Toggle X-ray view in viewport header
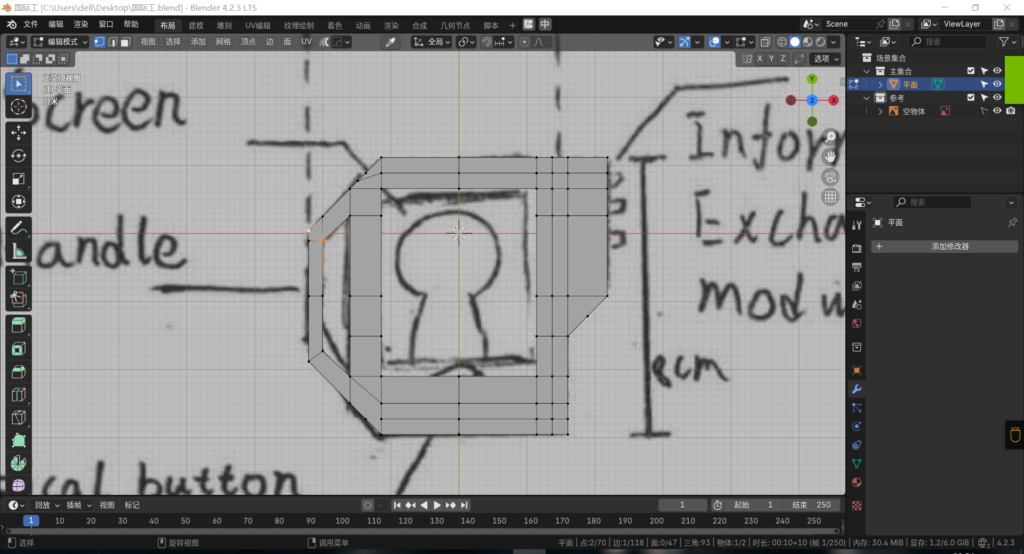The width and height of the screenshot is (1024, 554). [x=765, y=42]
